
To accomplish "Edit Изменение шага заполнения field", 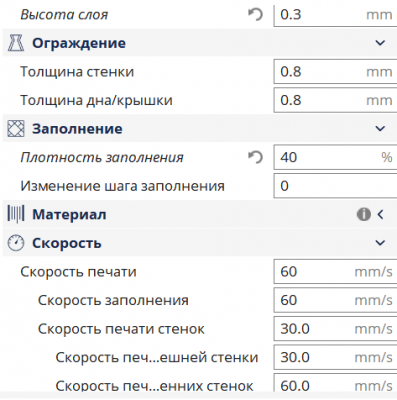I will 335,186.
